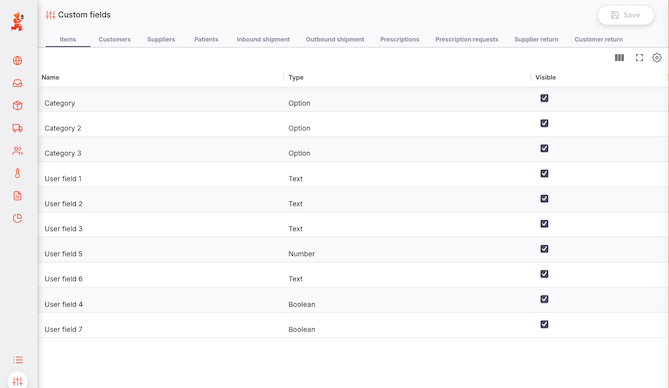This screenshot has height=388, width=669.
Task: Uncheck Visible for Category 3 row
Action: (544, 149)
